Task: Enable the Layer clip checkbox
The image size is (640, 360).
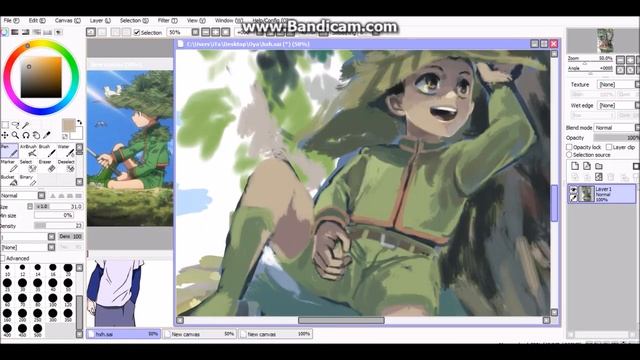Action: 609,147
